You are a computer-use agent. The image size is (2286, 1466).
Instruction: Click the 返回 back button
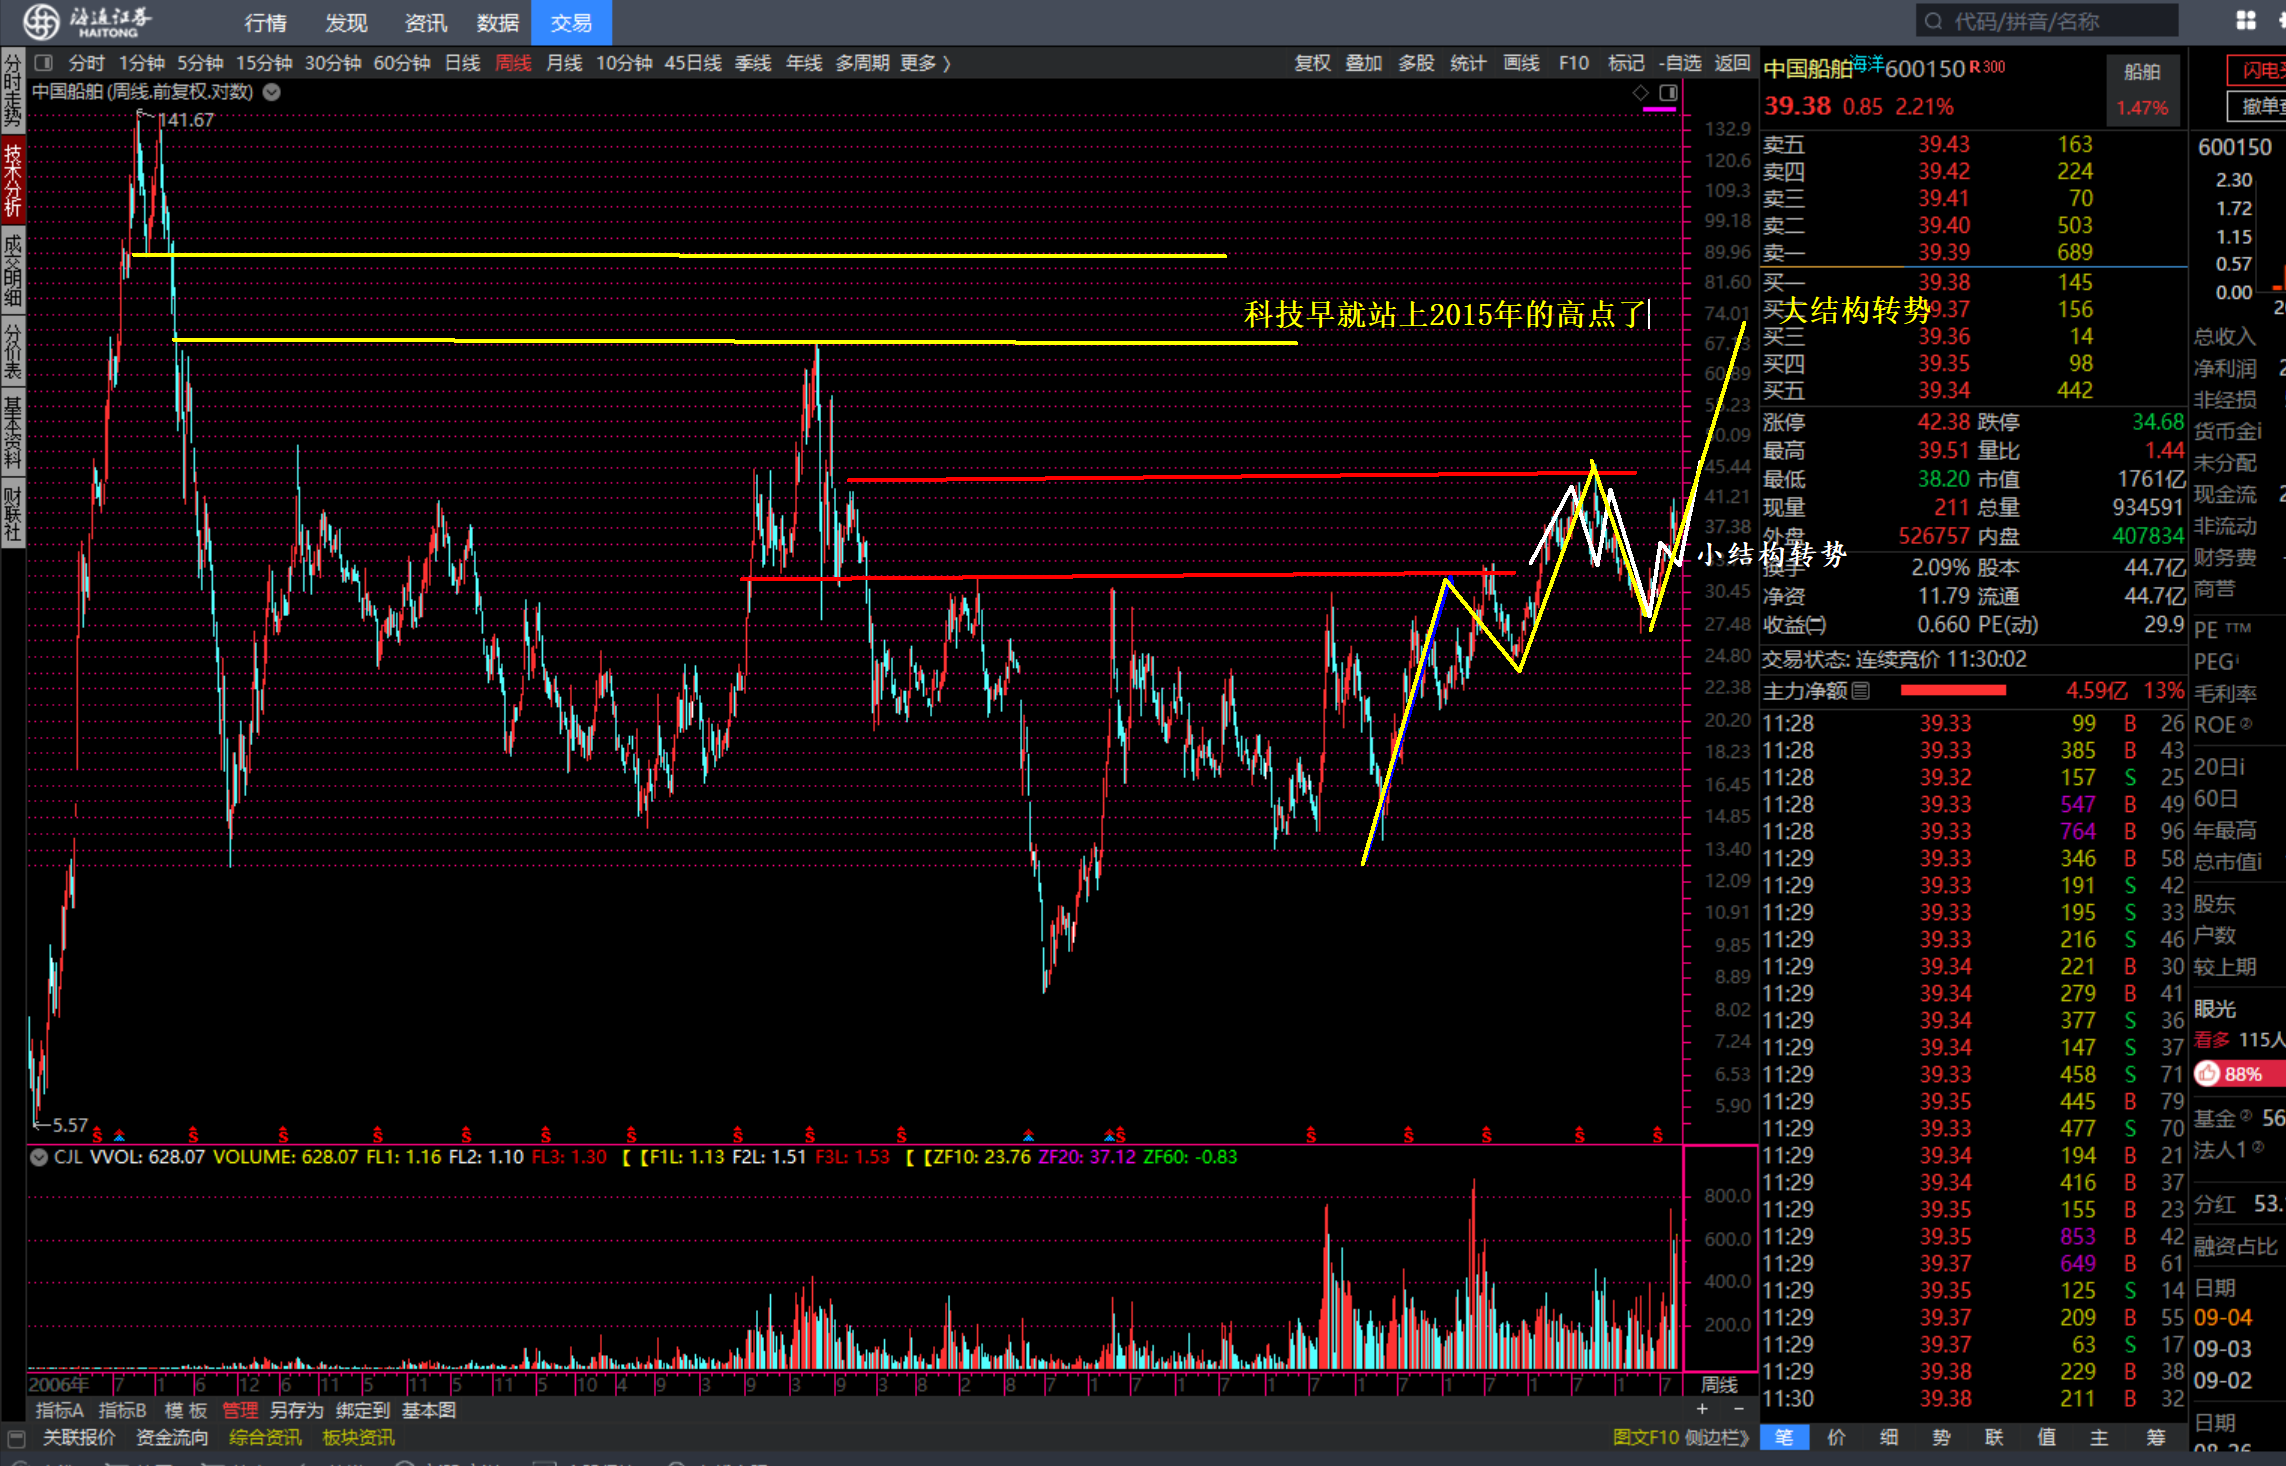pos(1732,63)
